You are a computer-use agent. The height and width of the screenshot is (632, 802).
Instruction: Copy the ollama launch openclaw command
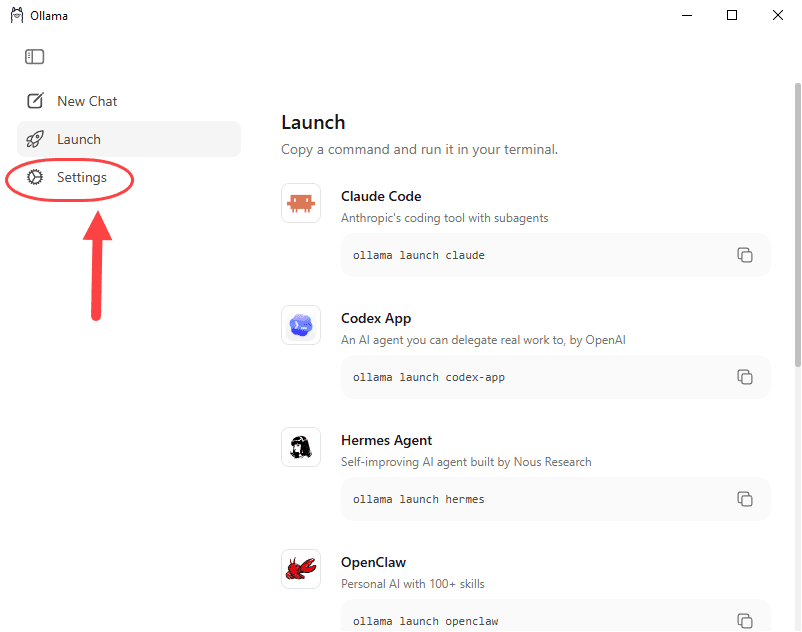(745, 621)
